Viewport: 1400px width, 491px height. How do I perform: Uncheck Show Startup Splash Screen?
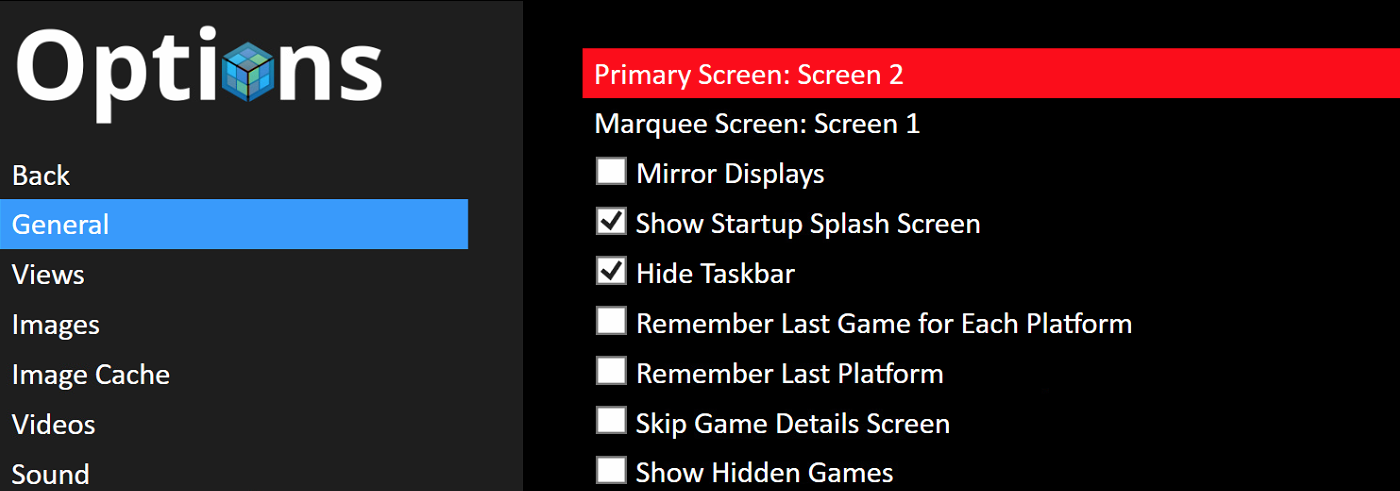coord(611,221)
